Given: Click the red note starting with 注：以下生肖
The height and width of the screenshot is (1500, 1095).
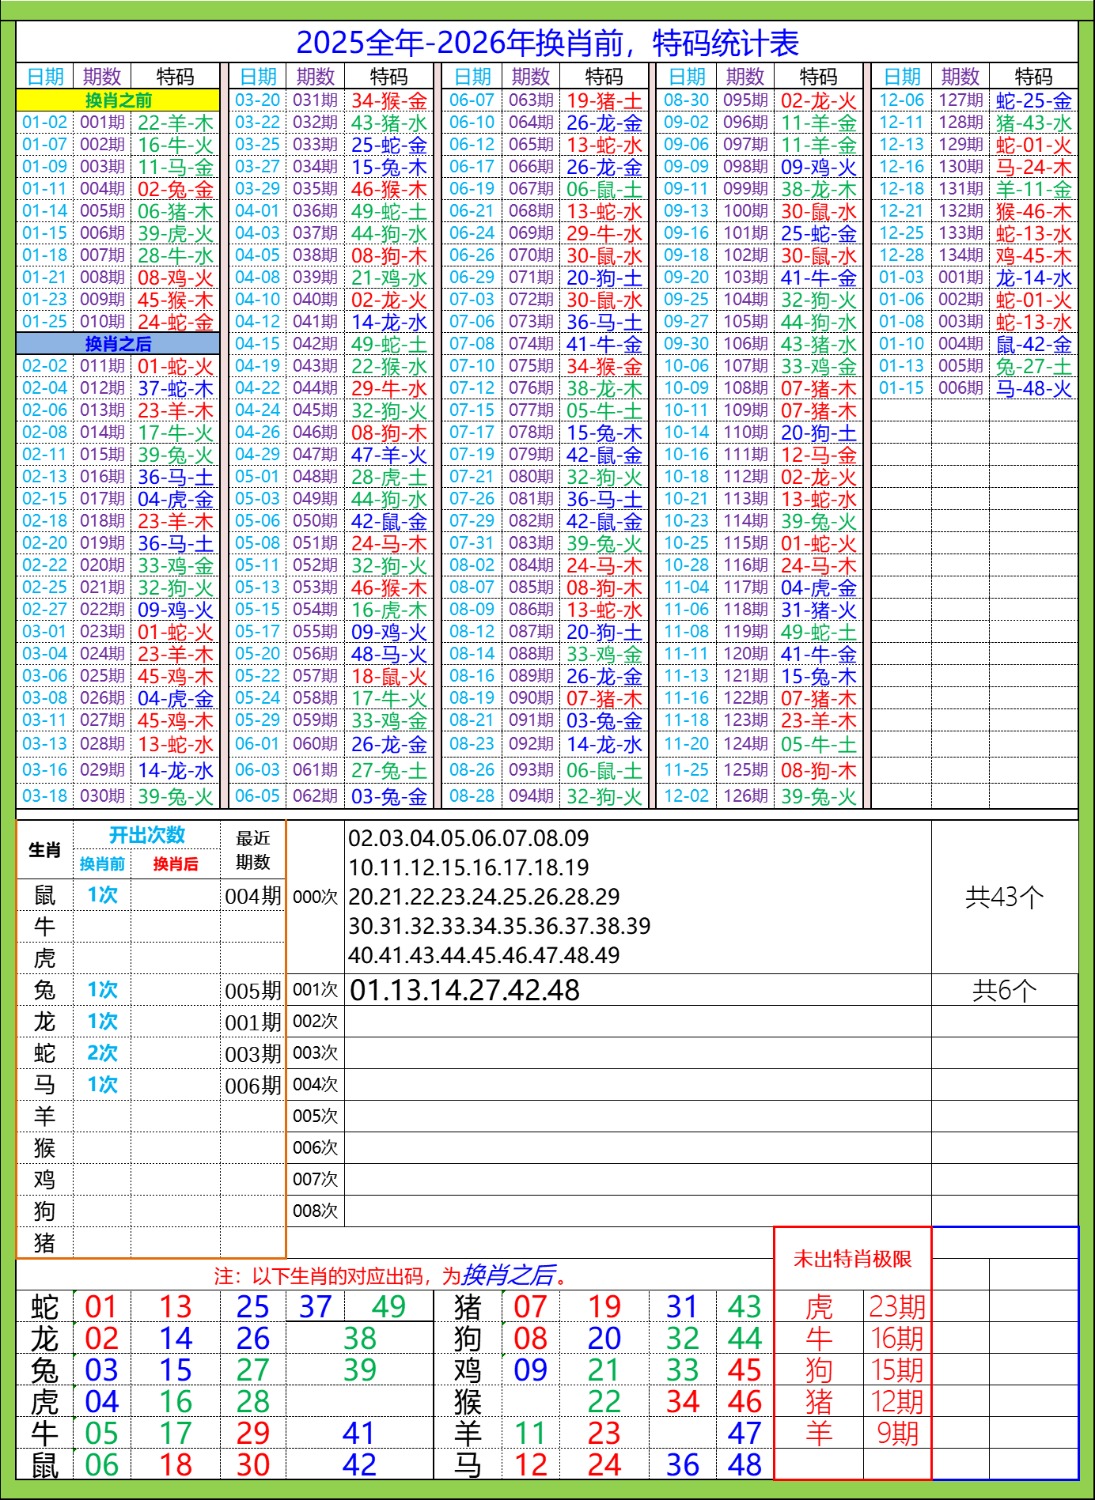Looking at the screenshot, I should pos(390,1276).
